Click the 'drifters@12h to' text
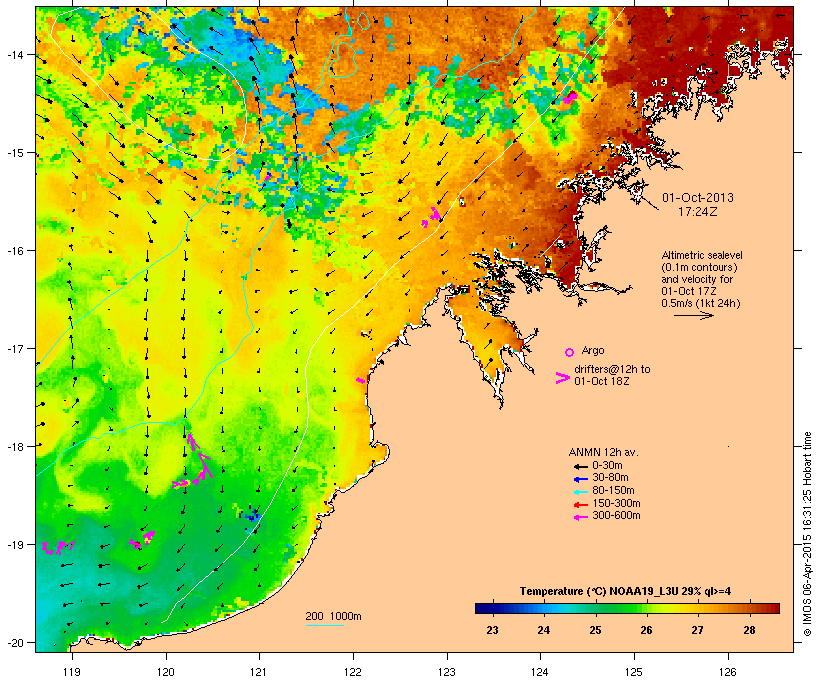Screen dimensions: 820x680 (612, 369)
